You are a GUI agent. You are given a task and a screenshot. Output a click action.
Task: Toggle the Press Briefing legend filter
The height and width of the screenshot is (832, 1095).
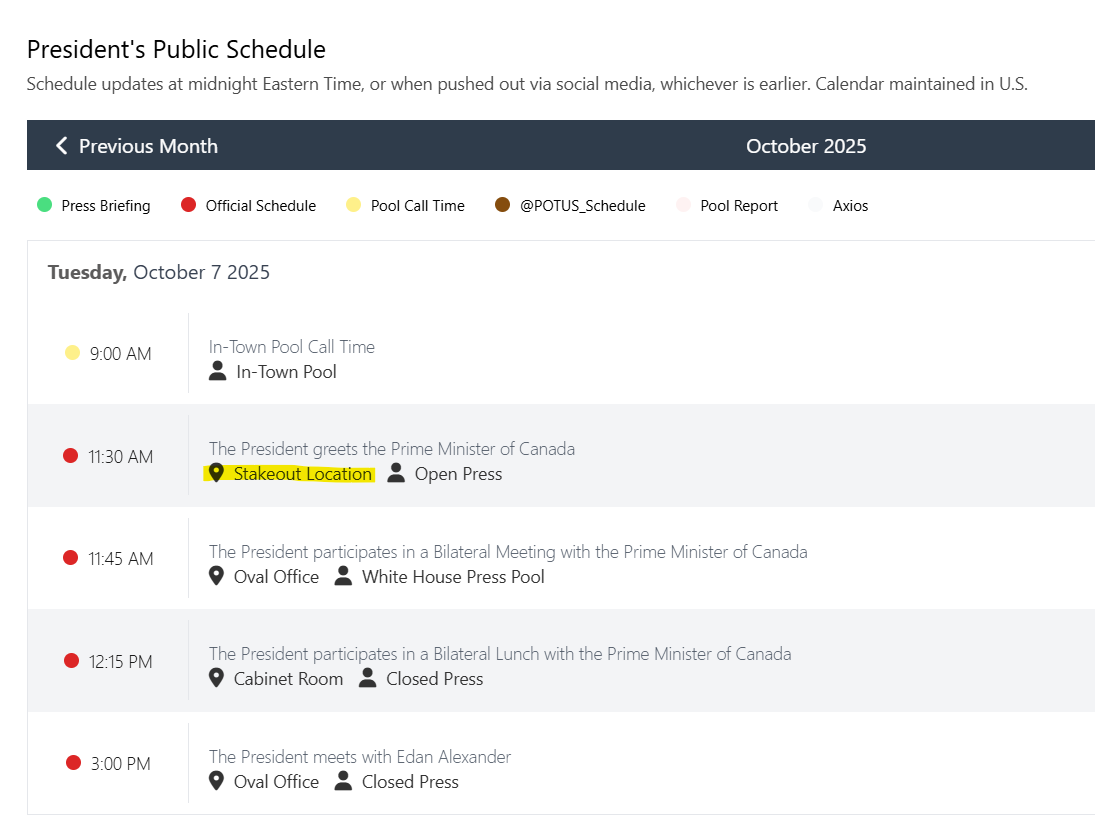pos(44,206)
